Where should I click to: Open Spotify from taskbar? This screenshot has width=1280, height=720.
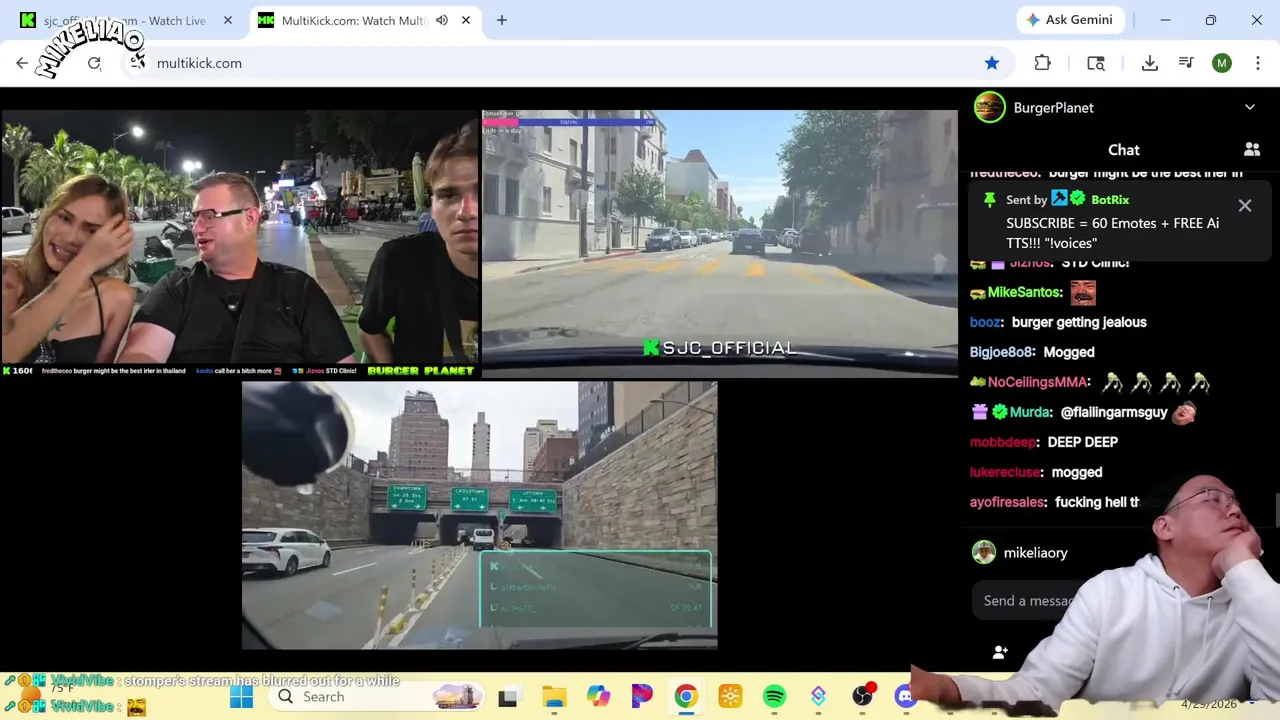point(774,697)
